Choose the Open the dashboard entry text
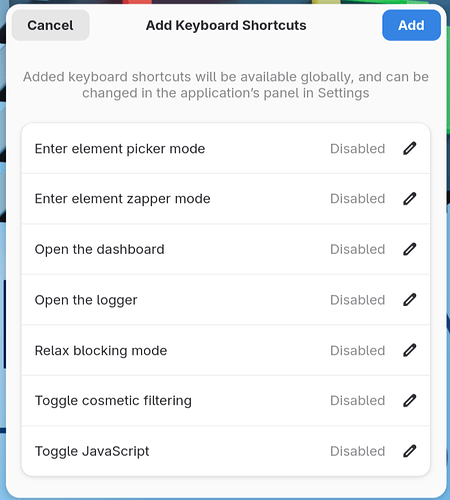The height and width of the screenshot is (500, 450). coord(100,249)
